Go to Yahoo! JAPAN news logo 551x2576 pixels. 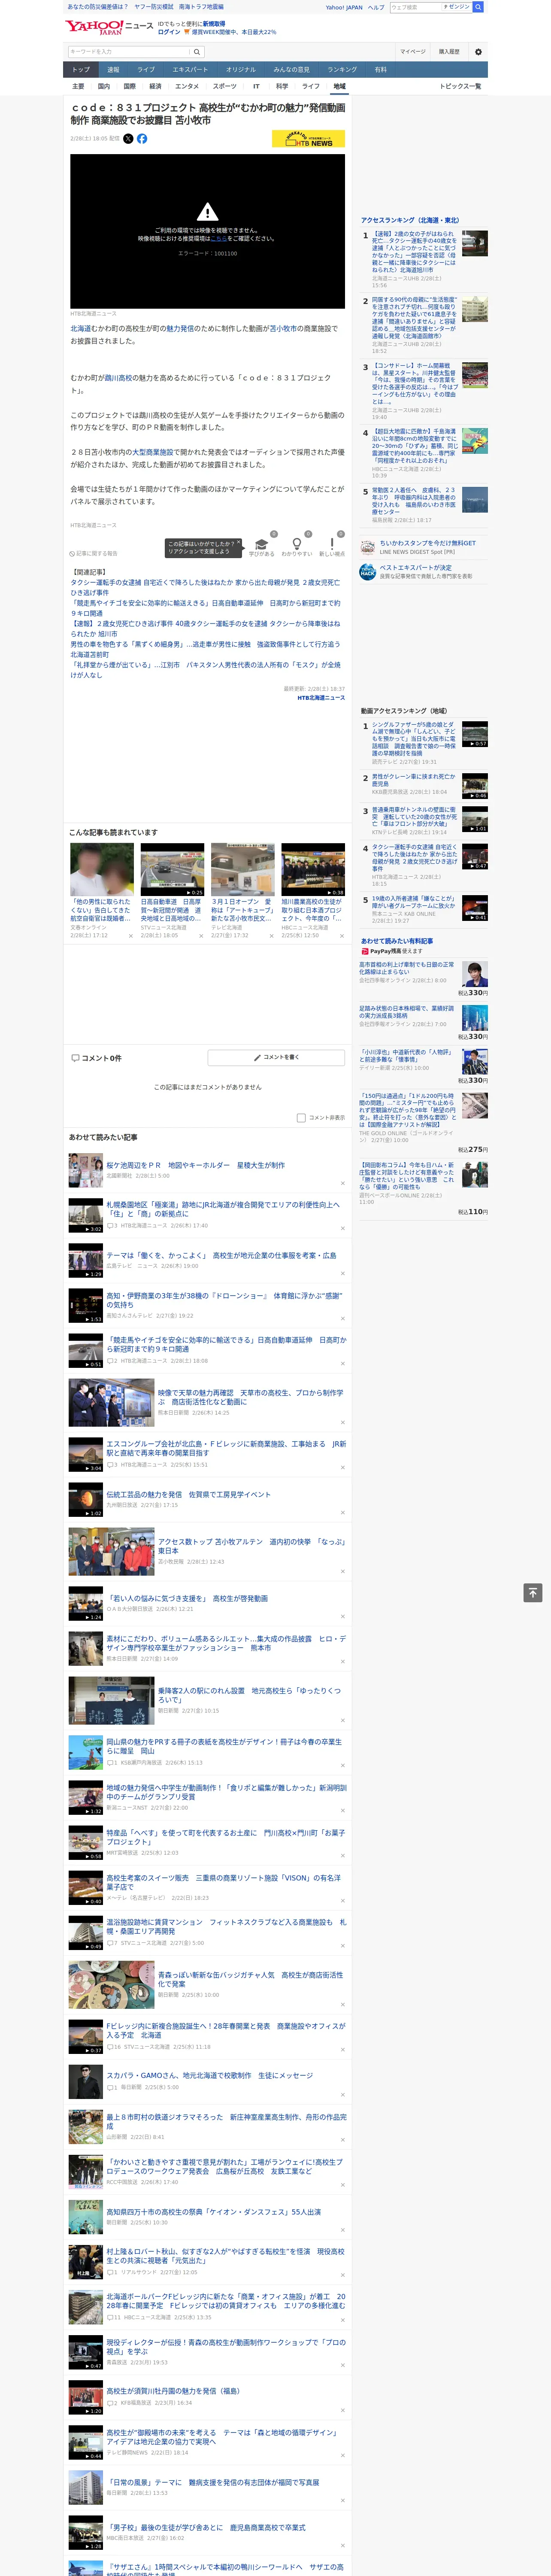click(109, 27)
